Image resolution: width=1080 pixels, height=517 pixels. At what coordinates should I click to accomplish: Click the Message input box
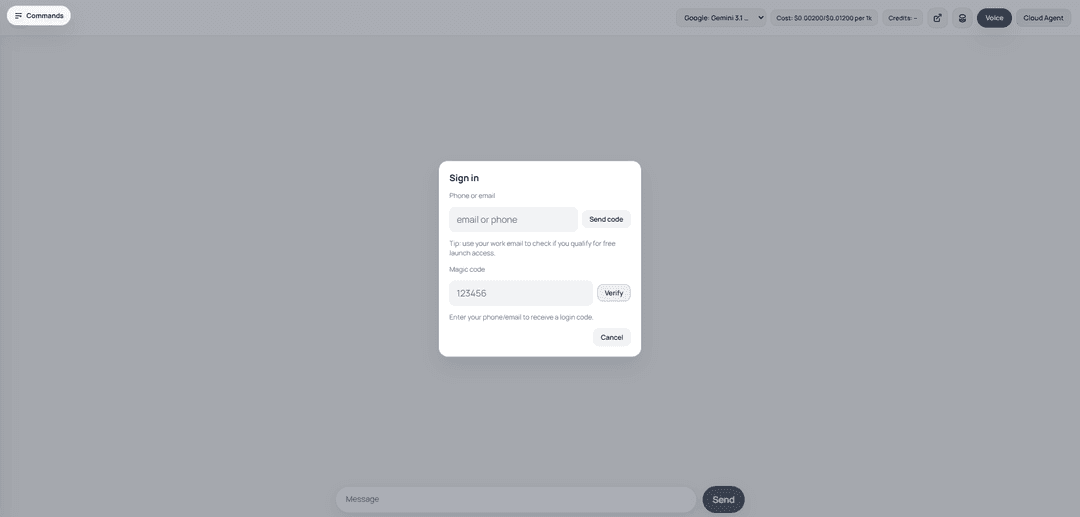(515, 499)
